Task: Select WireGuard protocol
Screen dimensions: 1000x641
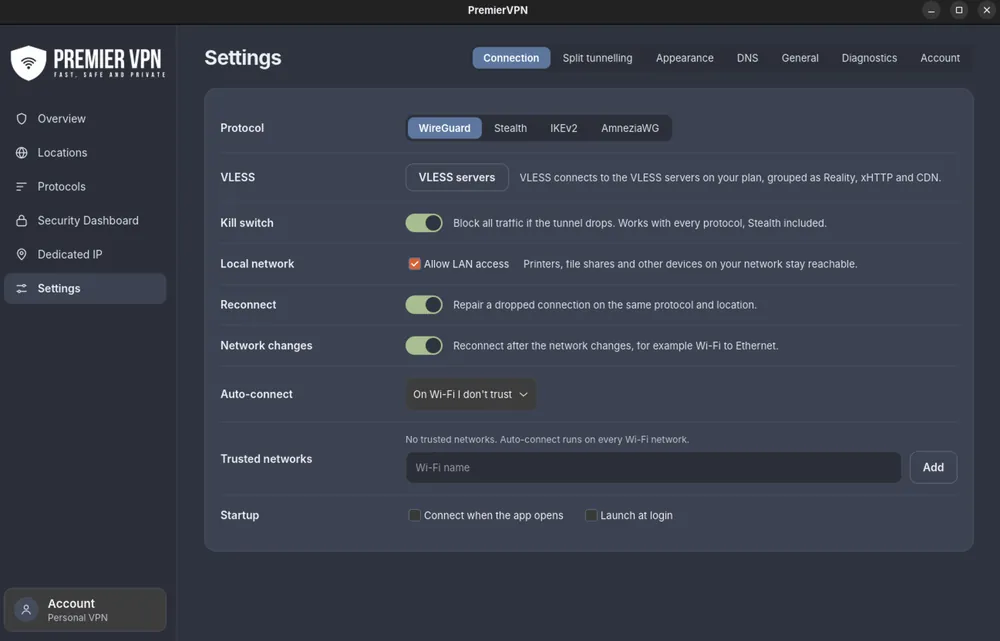Action: point(445,128)
